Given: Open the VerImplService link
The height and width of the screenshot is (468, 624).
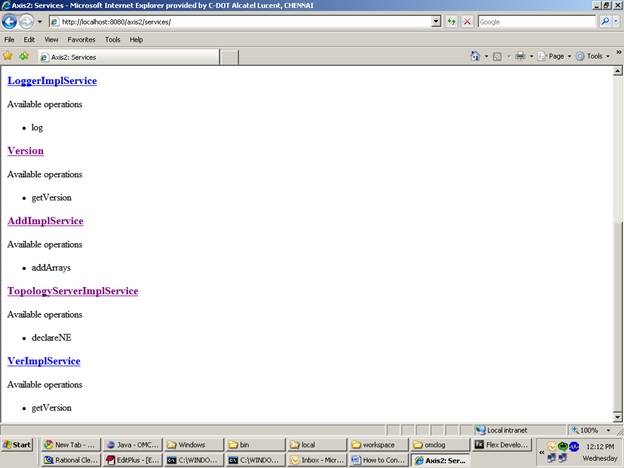Looking at the screenshot, I should tap(44, 361).
